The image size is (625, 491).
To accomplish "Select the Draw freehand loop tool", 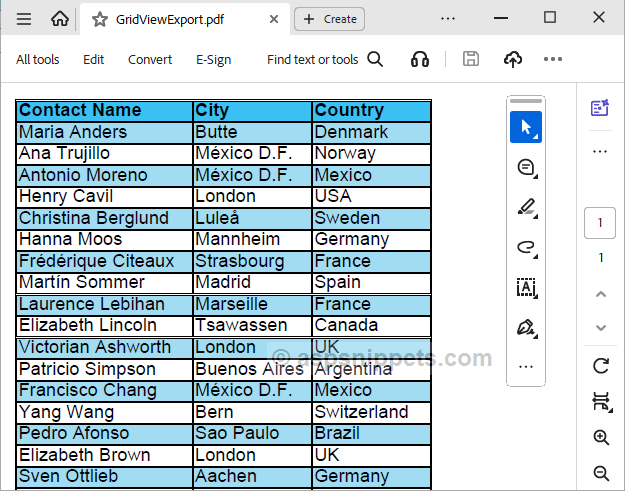I will [x=527, y=247].
